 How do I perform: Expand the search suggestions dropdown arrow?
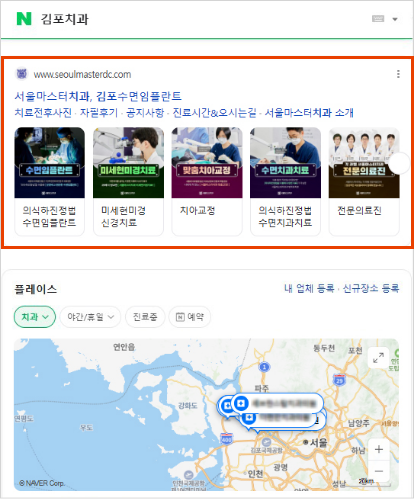395,19
